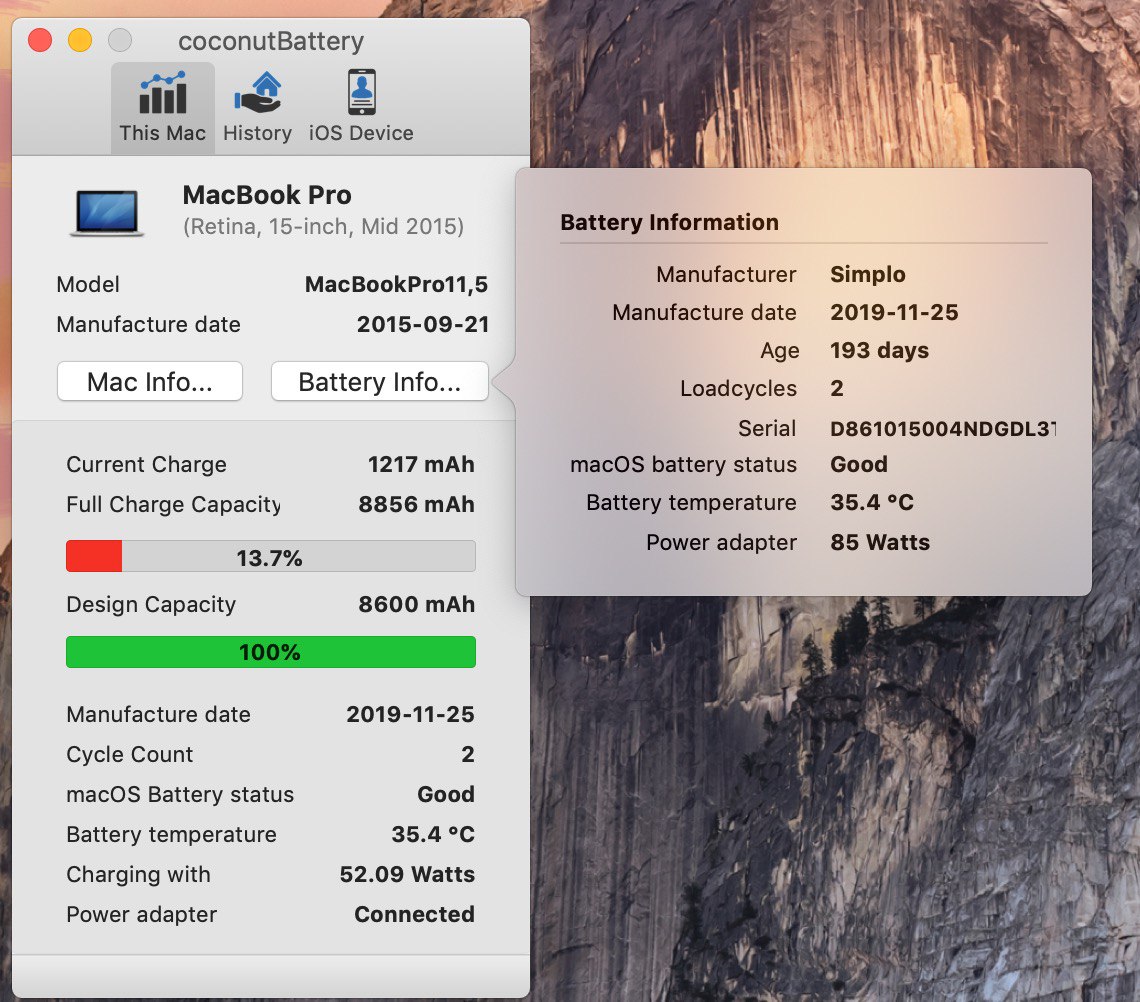Click the MacBook Pro laptop image

(107, 213)
